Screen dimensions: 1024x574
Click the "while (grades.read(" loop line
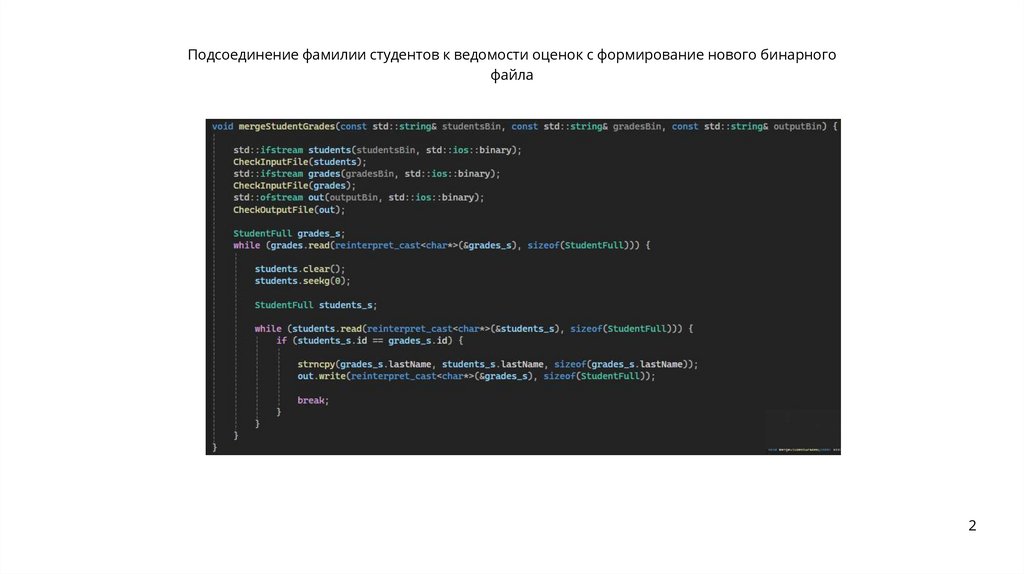[441, 246]
